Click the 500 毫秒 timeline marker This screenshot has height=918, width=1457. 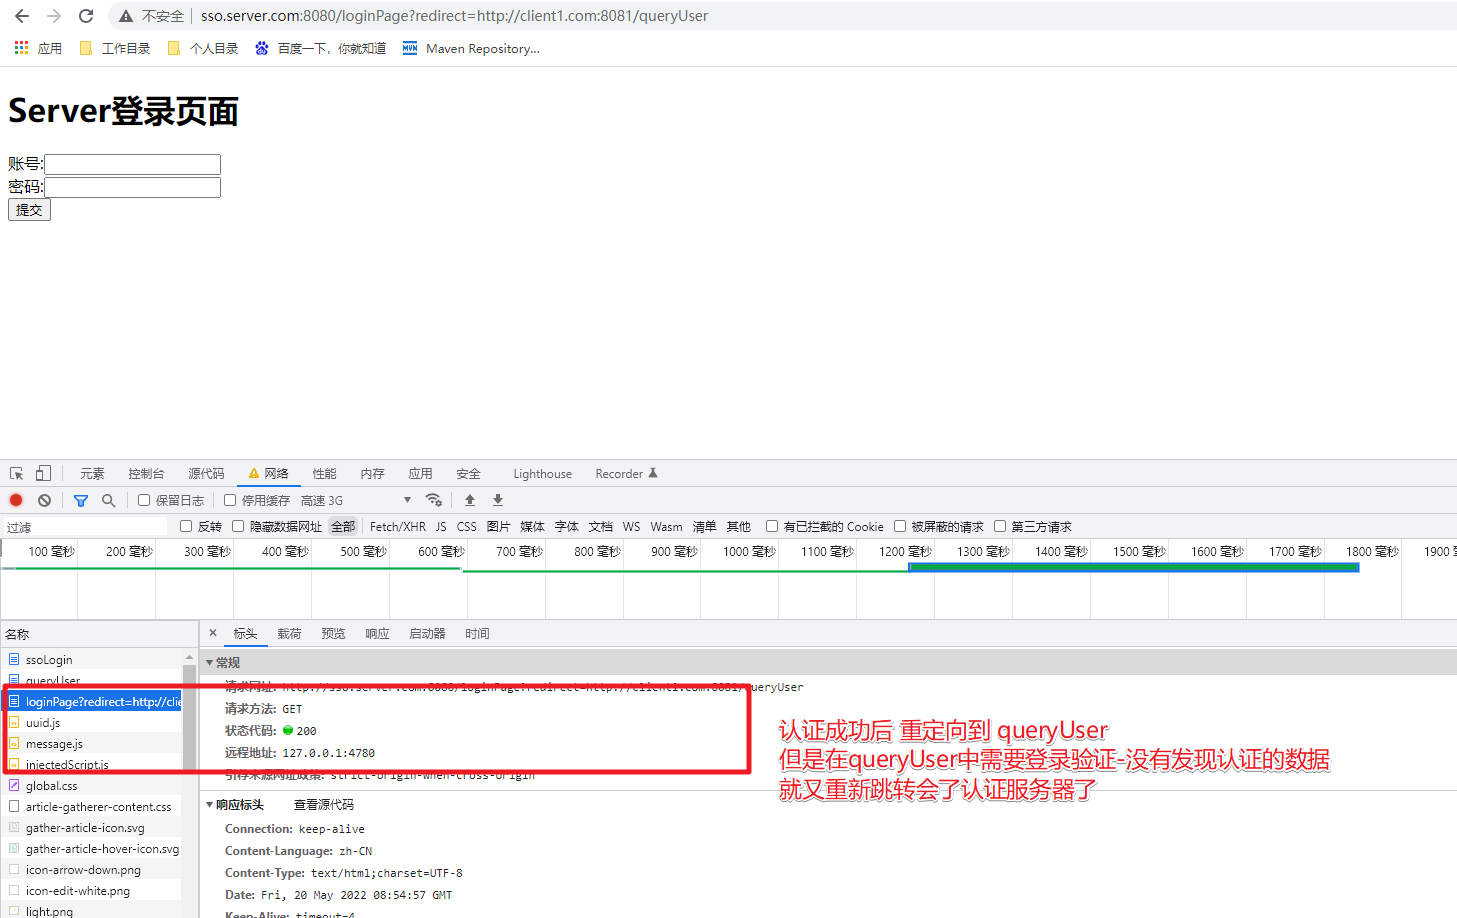(x=363, y=552)
